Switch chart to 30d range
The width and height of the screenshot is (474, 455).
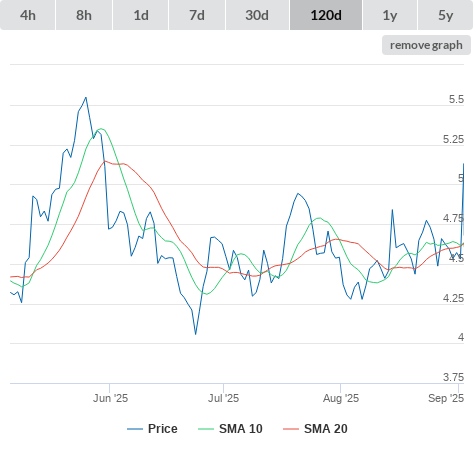257,15
